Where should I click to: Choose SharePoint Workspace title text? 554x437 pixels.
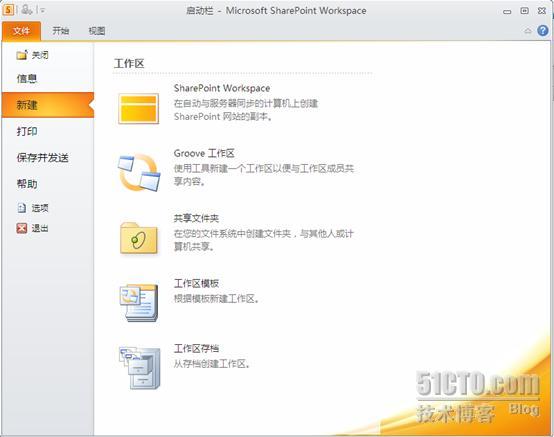tap(222, 88)
